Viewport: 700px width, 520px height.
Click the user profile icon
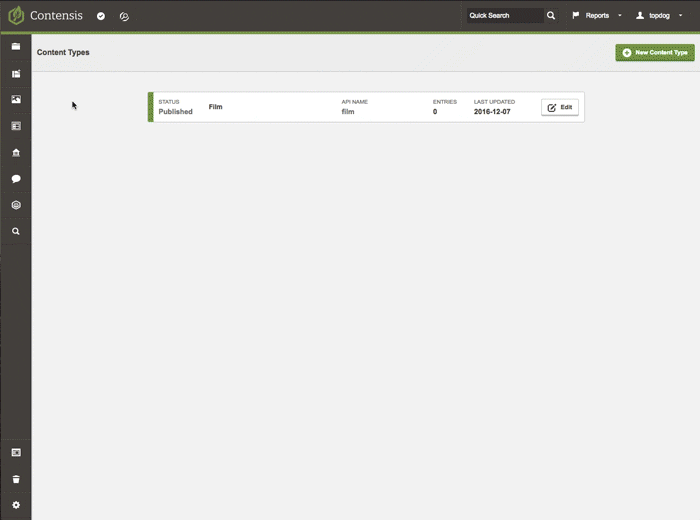640,15
